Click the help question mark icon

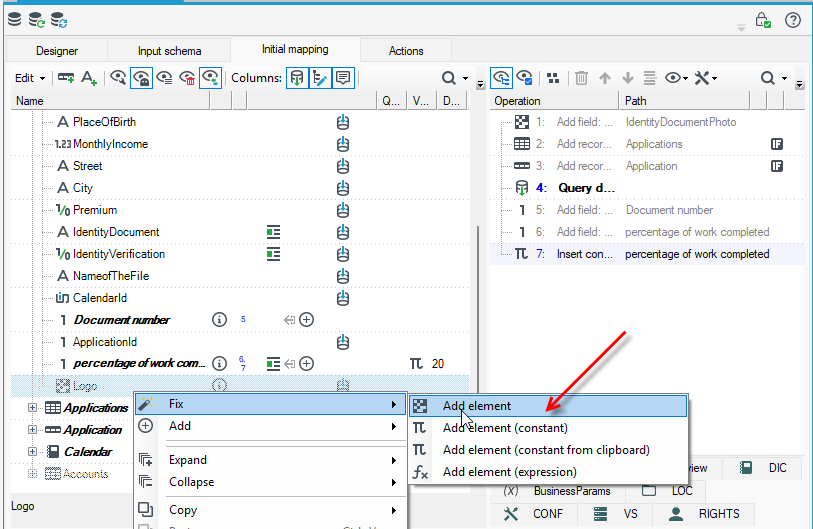792,20
